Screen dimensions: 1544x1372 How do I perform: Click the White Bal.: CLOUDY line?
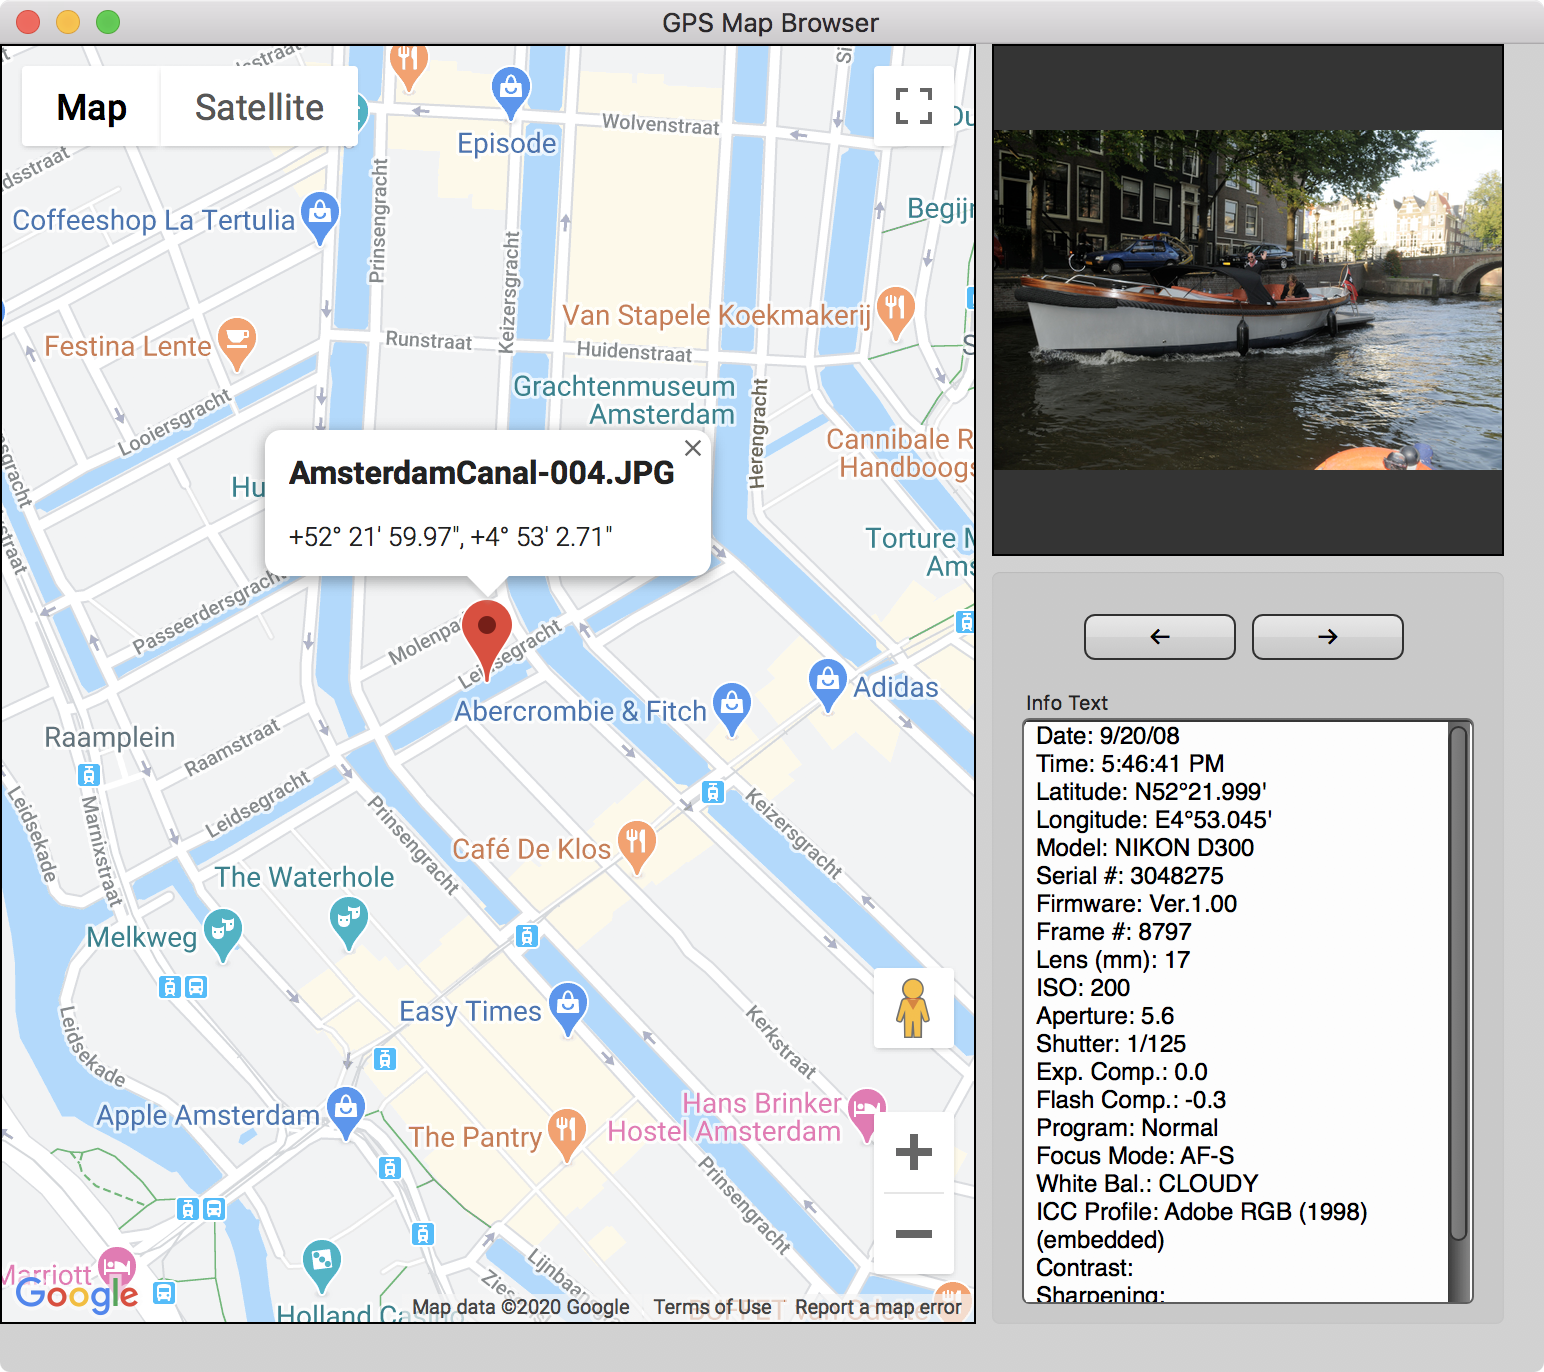1147,1184
